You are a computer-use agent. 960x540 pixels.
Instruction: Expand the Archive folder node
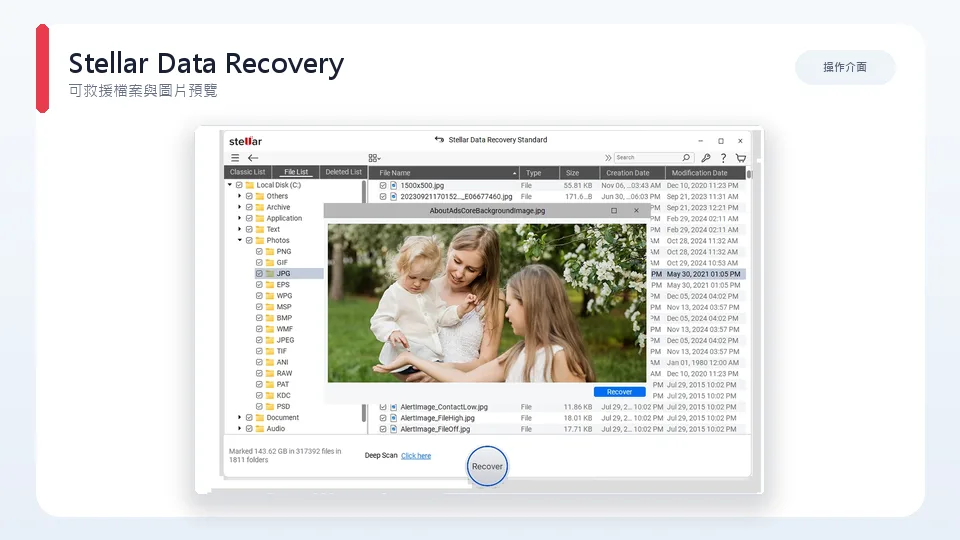240,207
